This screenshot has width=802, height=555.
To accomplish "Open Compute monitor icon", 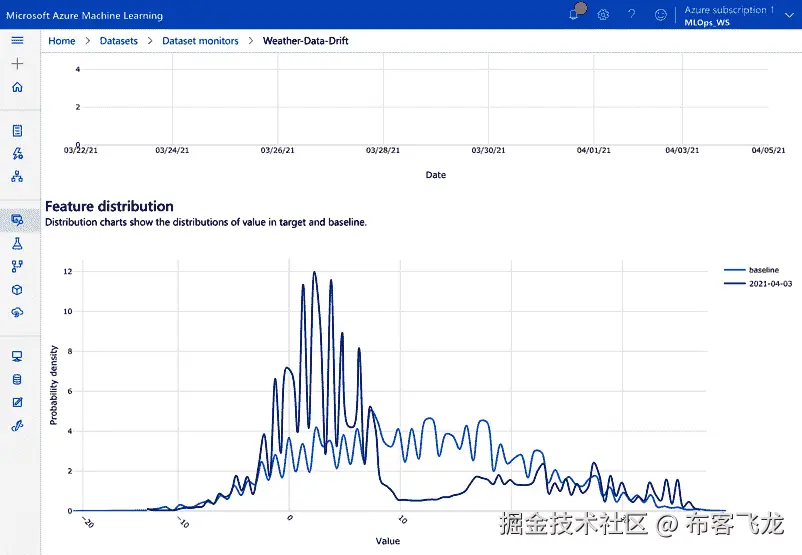I will [x=17, y=356].
